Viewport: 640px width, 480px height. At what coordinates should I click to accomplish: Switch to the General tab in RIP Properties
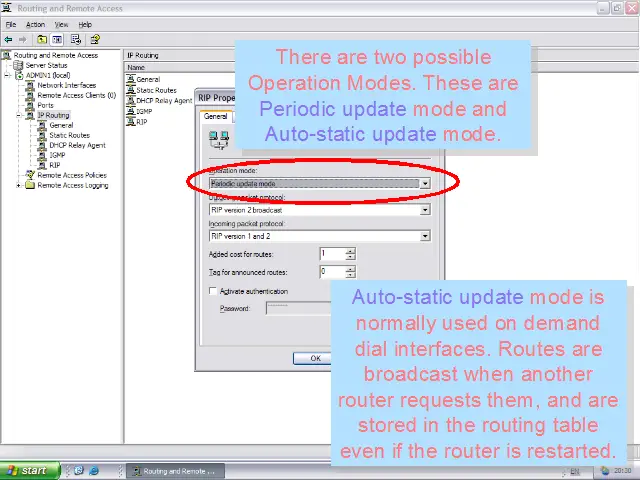(216, 116)
